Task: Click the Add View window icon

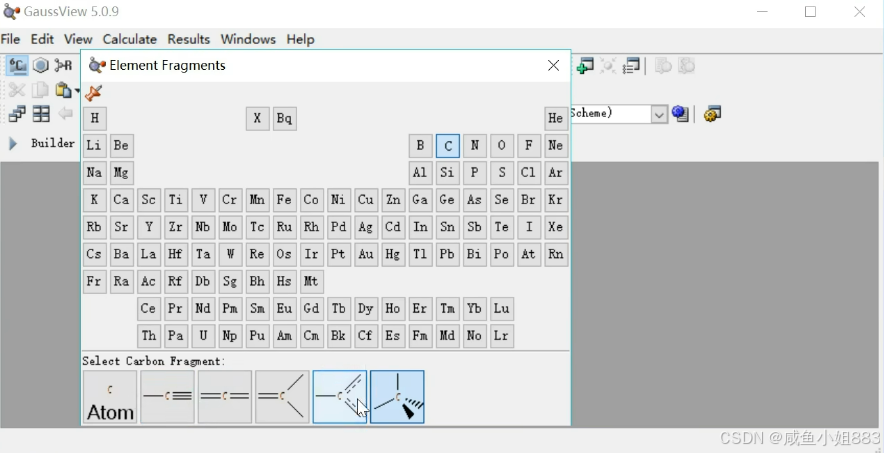Action: pyautogui.click(x=585, y=66)
